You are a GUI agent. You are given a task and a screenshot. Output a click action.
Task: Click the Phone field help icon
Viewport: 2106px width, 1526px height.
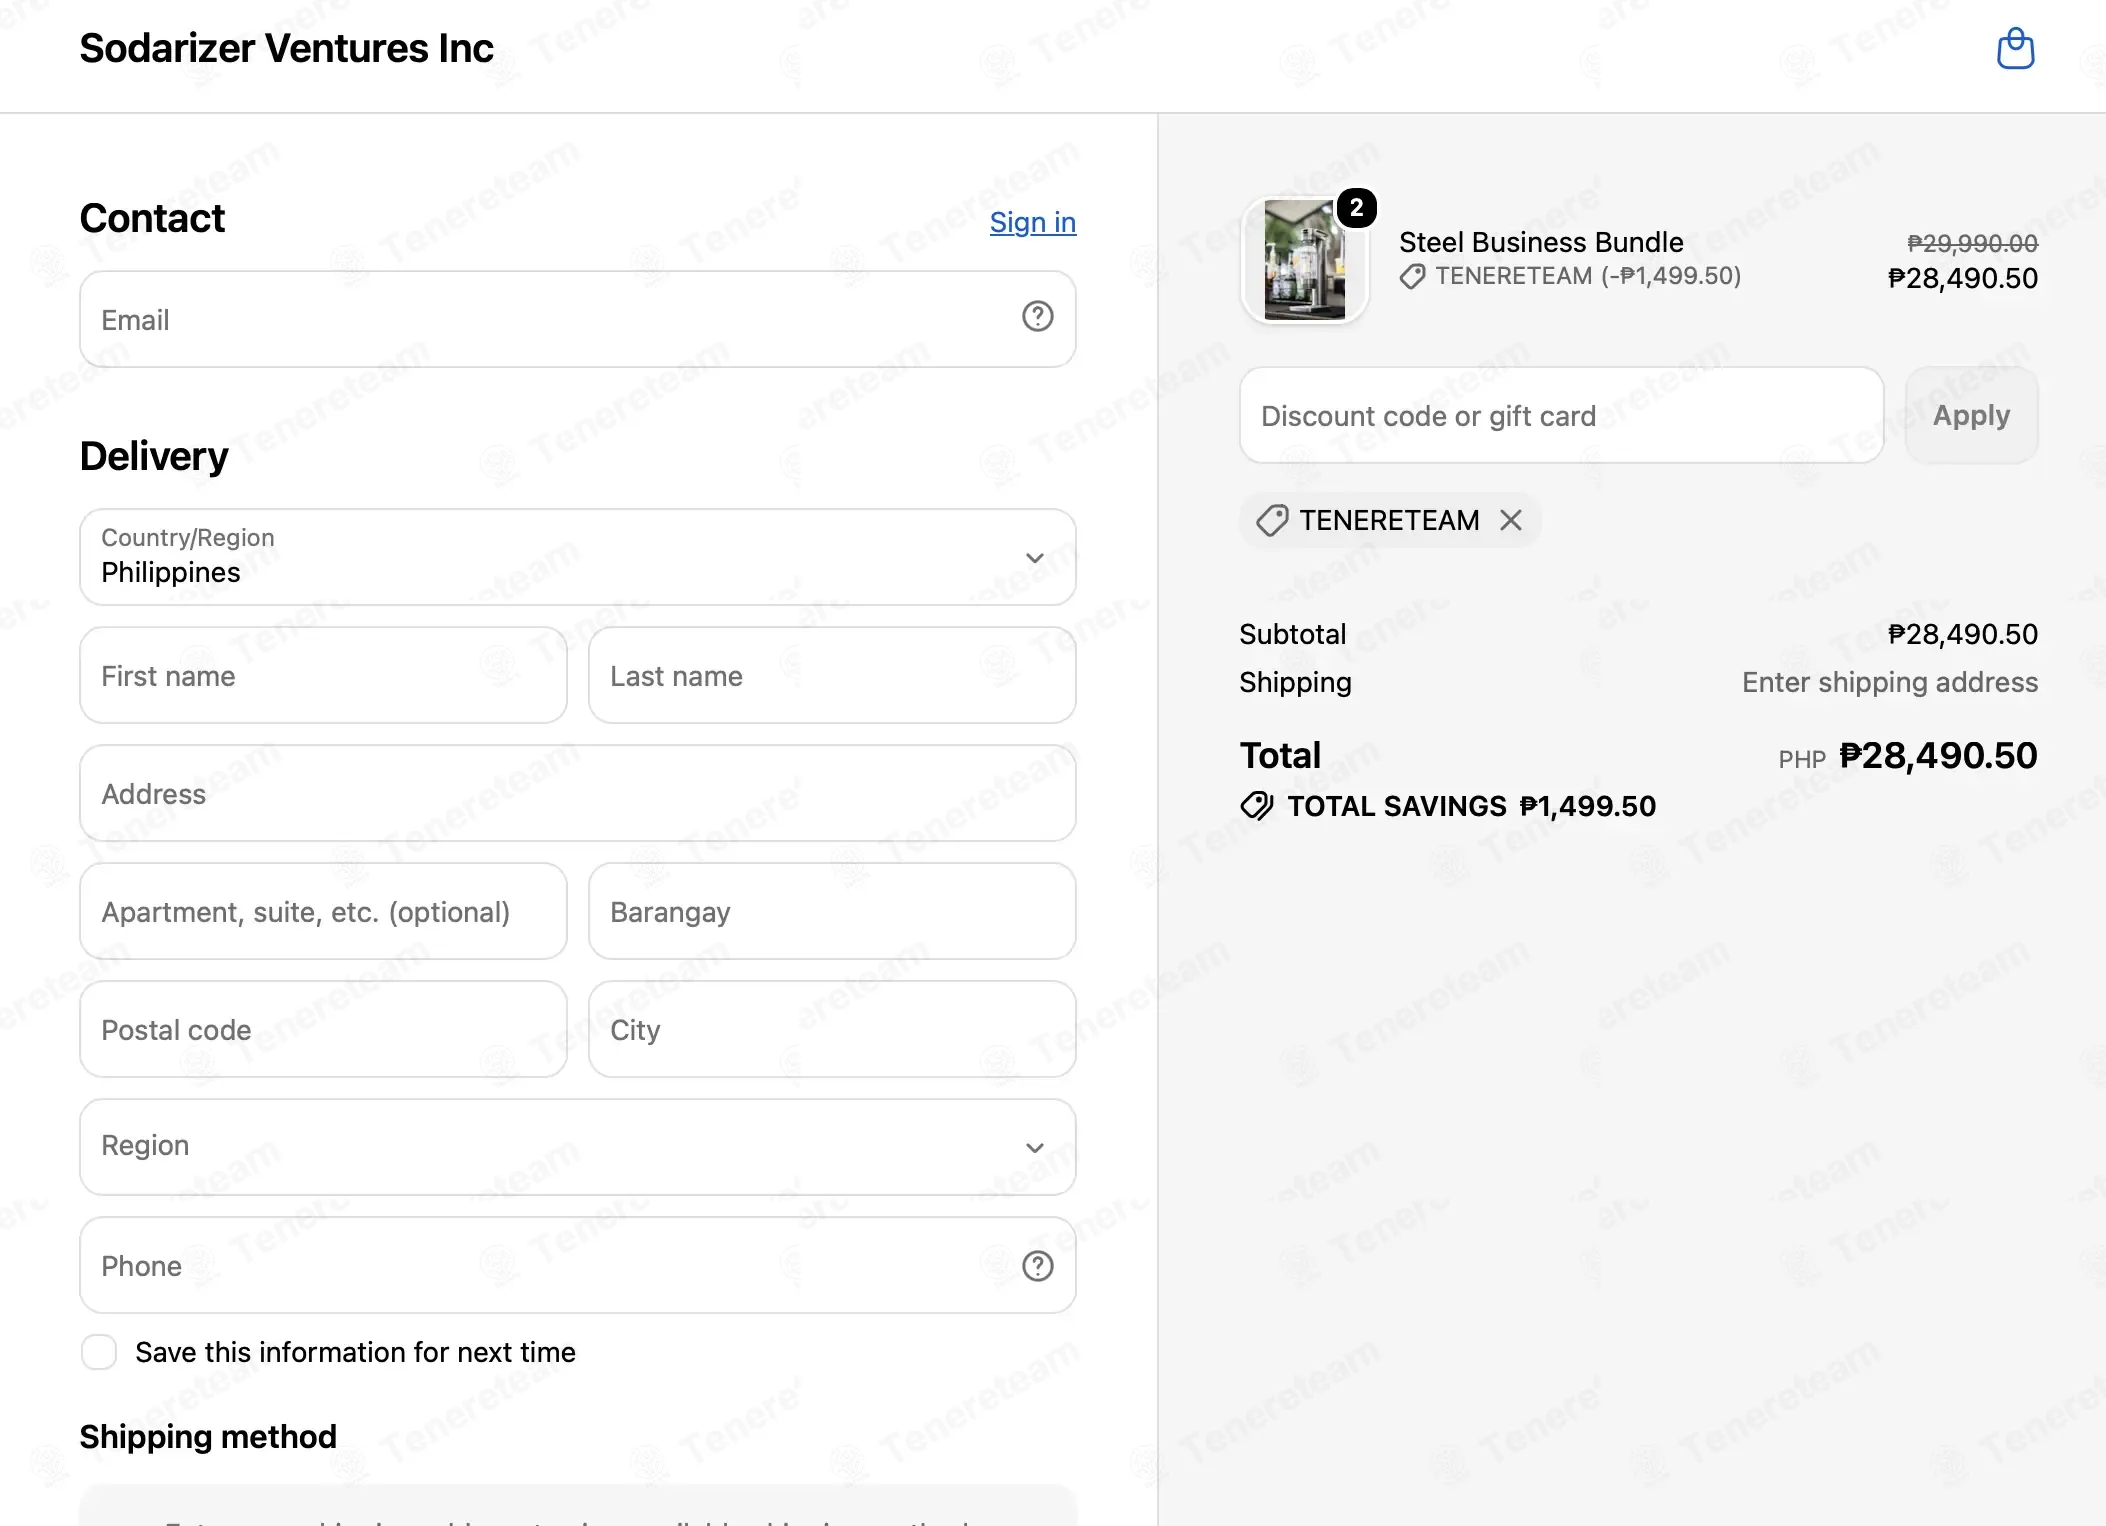click(1037, 1266)
